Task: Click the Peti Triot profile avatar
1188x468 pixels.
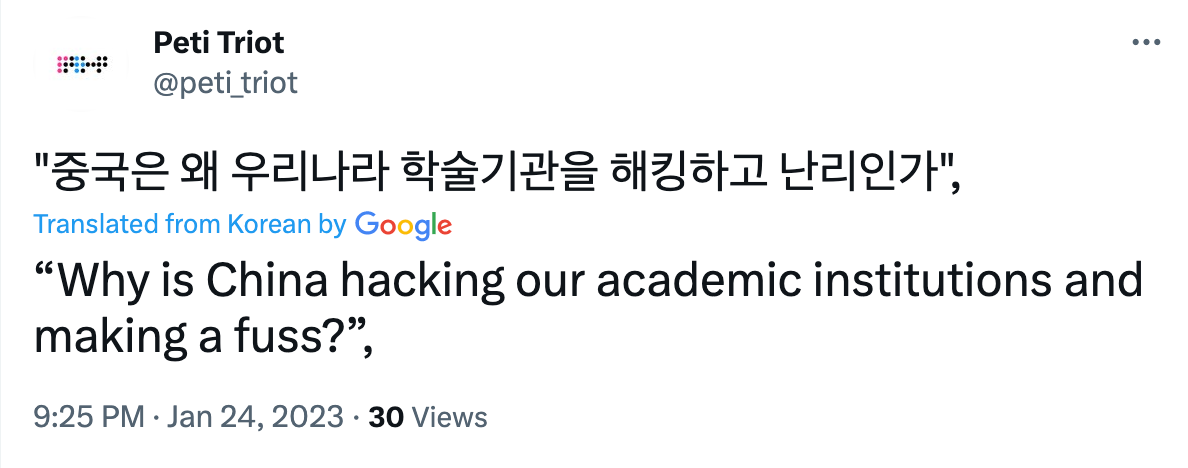Action: pos(82,64)
